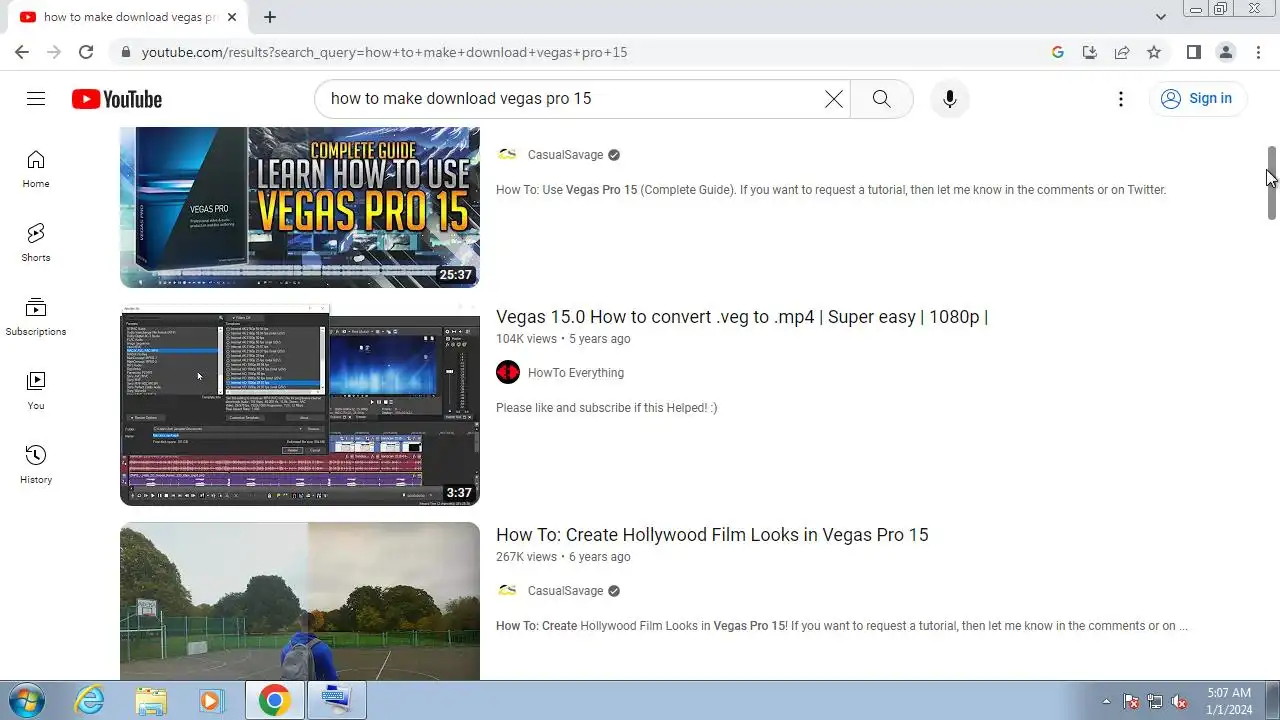Open a new browser tab
1280x720 pixels.
(x=270, y=17)
